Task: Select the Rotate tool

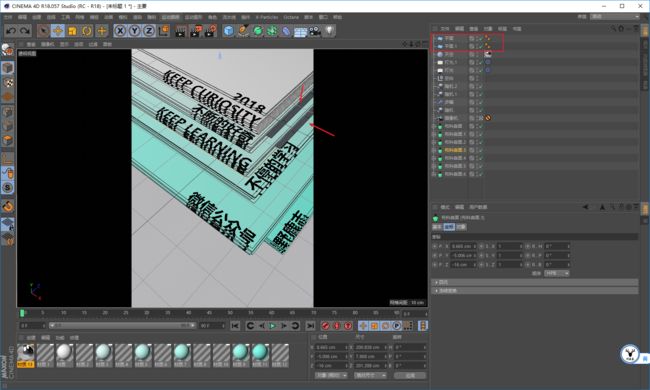Action: click(x=87, y=31)
